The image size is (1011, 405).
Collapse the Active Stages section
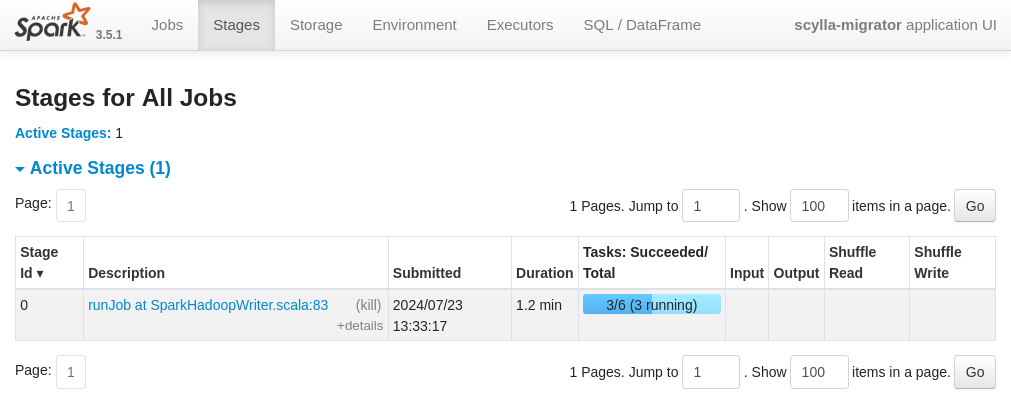coord(93,168)
